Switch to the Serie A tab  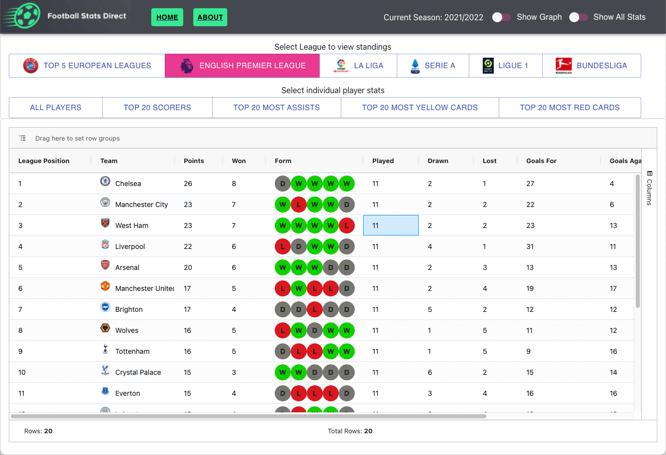coord(433,65)
